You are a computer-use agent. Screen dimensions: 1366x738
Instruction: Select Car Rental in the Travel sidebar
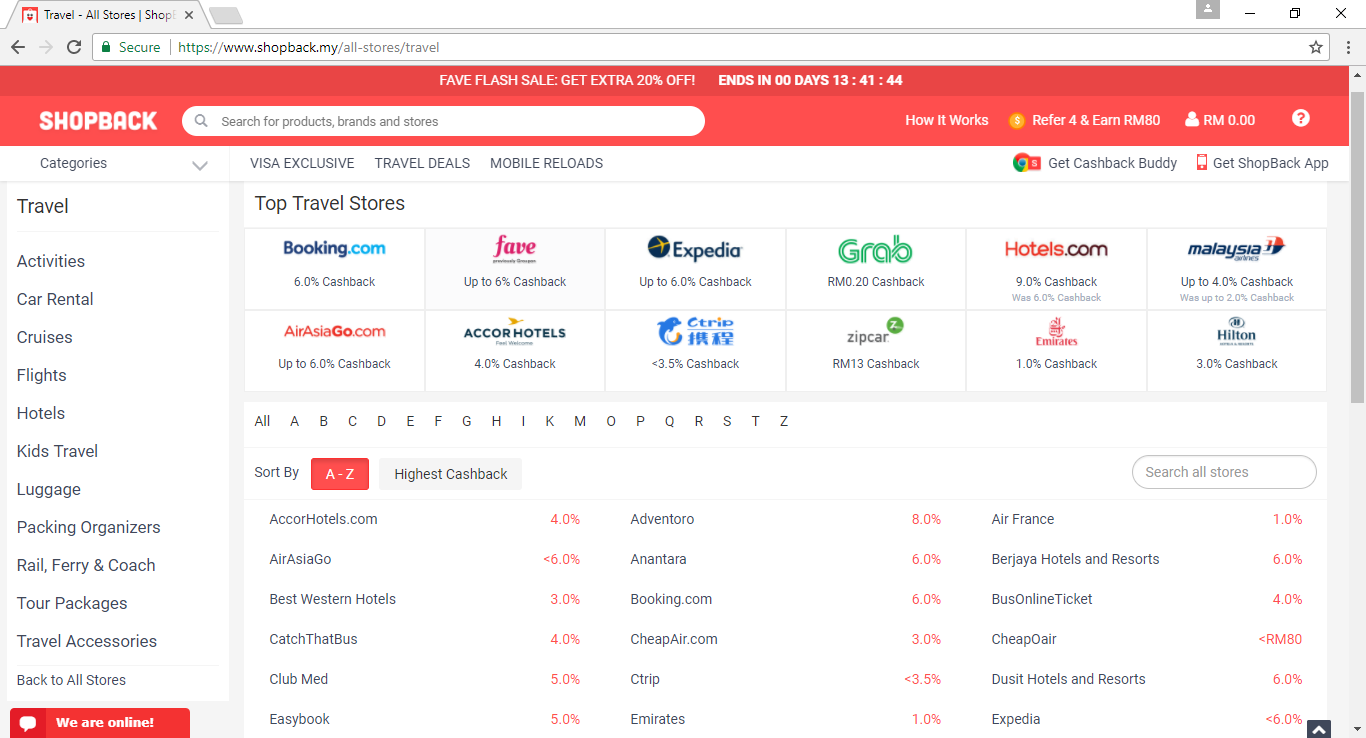pos(55,299)
